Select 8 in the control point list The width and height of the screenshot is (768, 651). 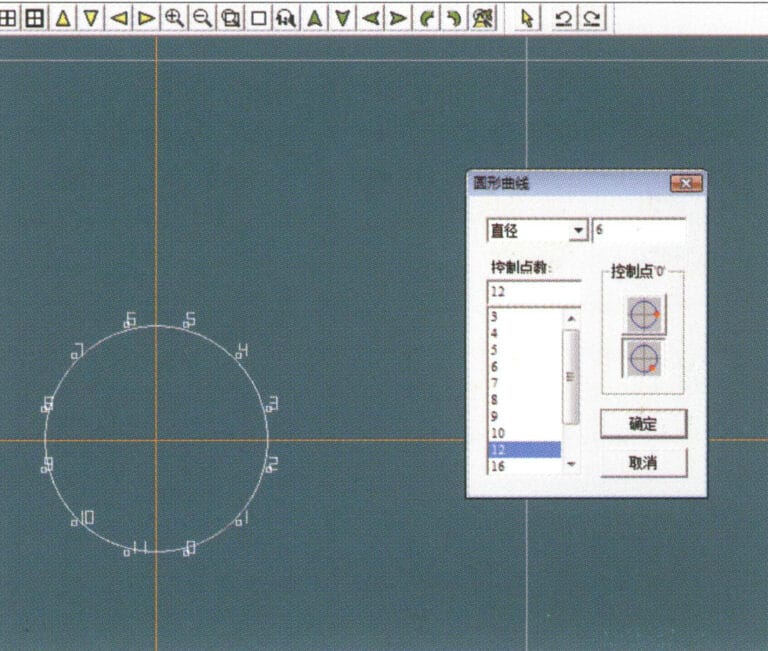coord(525,400)
